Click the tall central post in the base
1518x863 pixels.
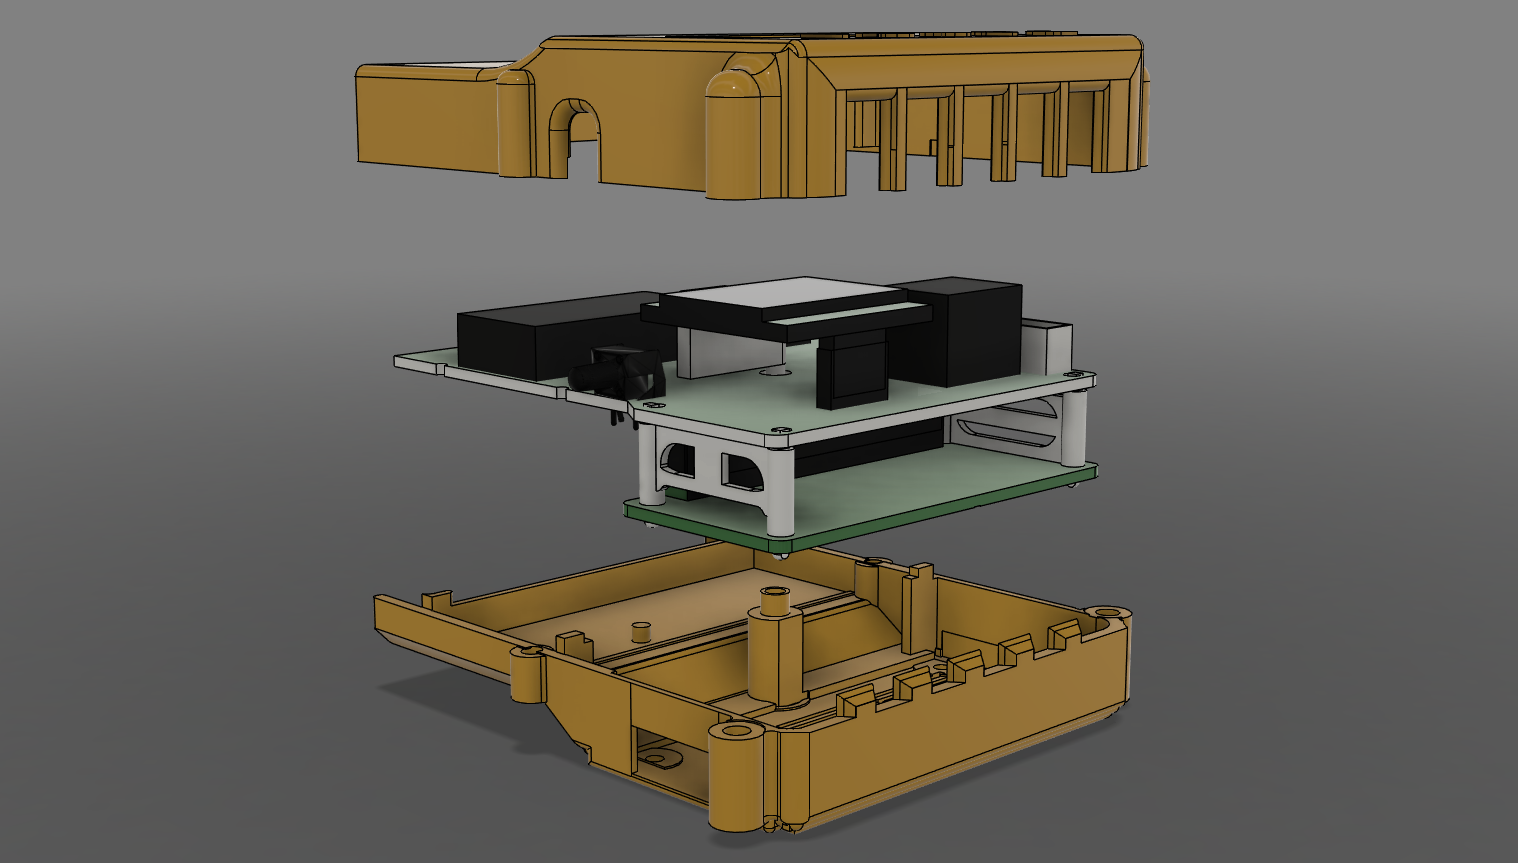(x=773, y=650)
